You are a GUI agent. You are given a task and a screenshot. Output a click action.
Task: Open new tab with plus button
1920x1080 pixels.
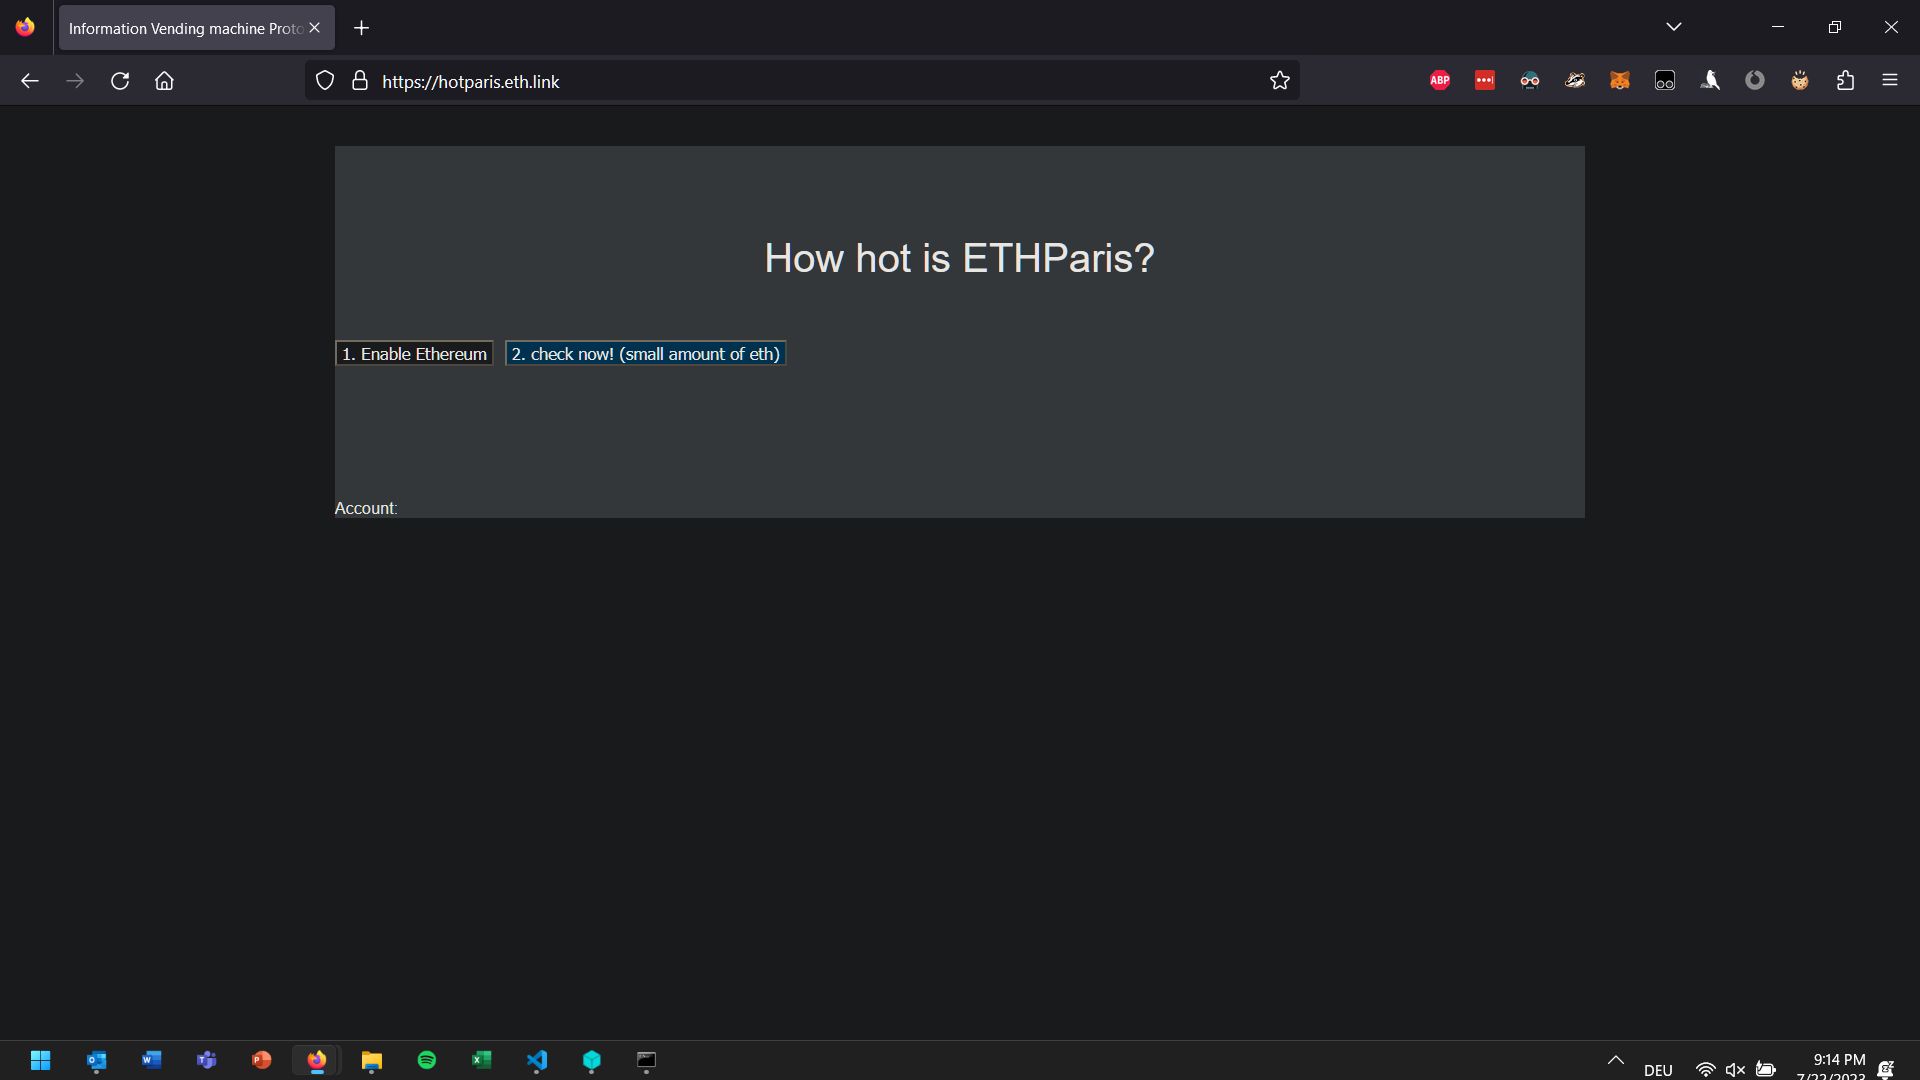[360, 26]
